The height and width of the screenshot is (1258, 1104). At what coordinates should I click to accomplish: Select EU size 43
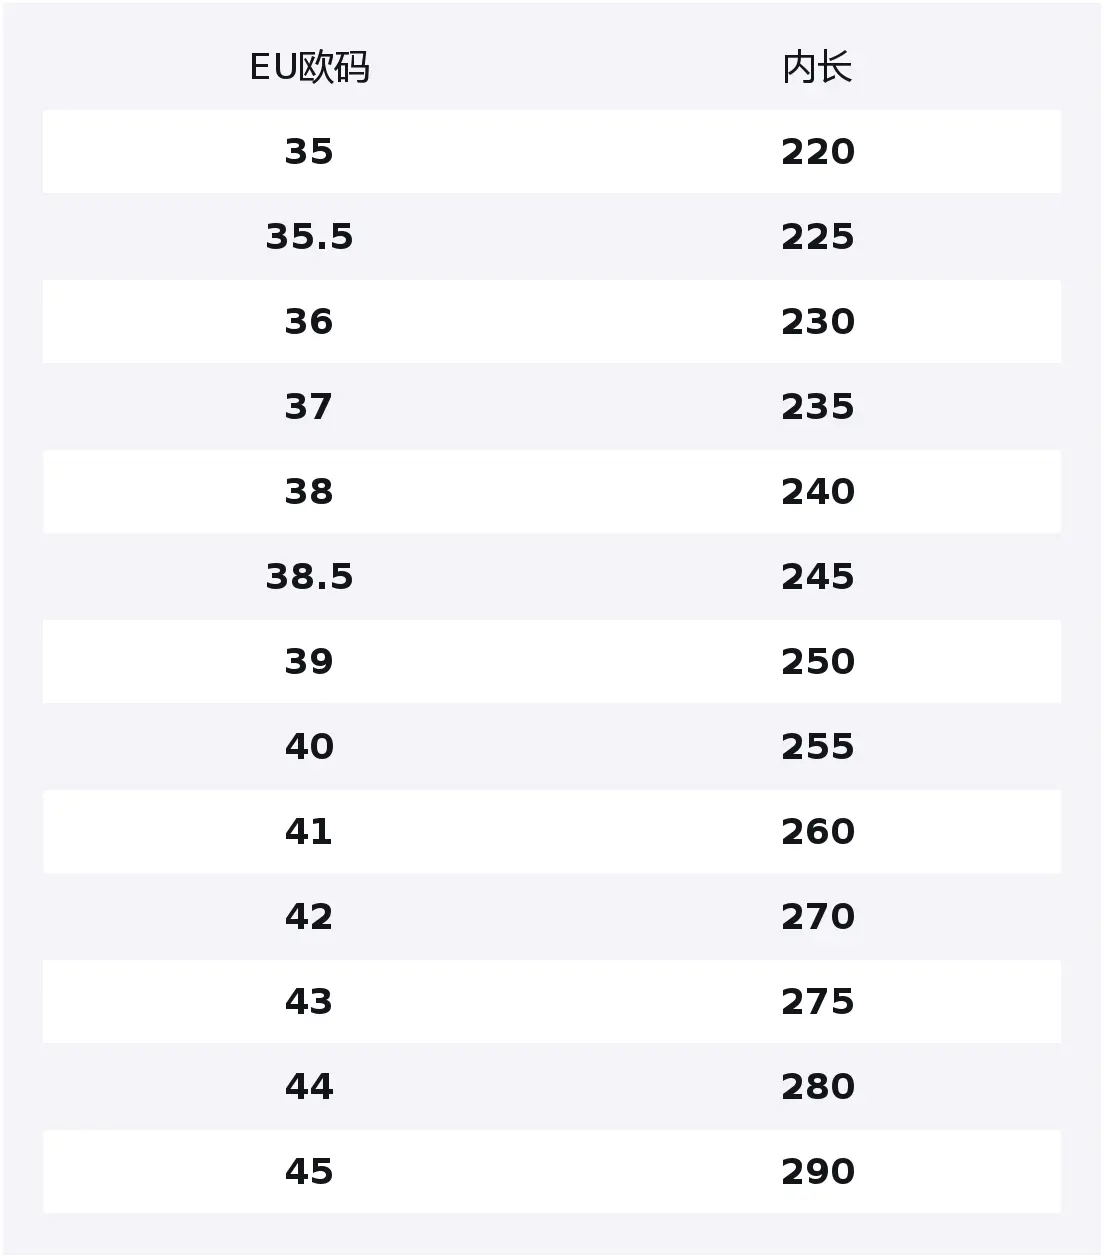309,1002
